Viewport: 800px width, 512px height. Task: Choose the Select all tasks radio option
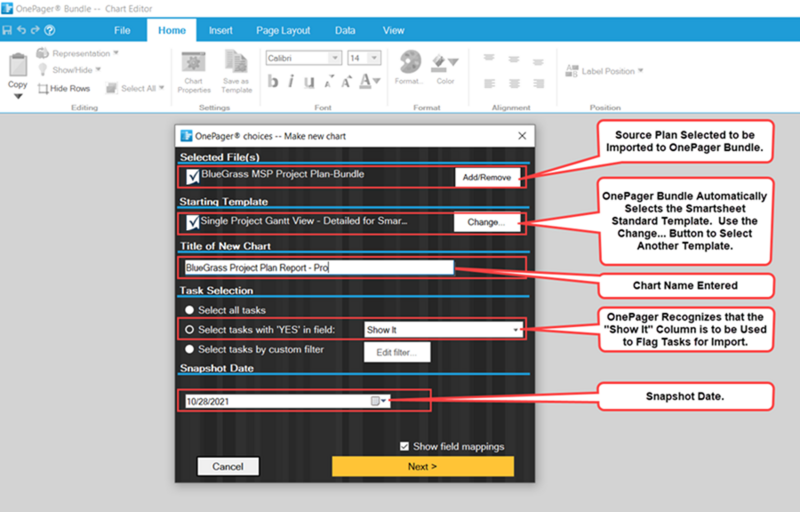189,310
